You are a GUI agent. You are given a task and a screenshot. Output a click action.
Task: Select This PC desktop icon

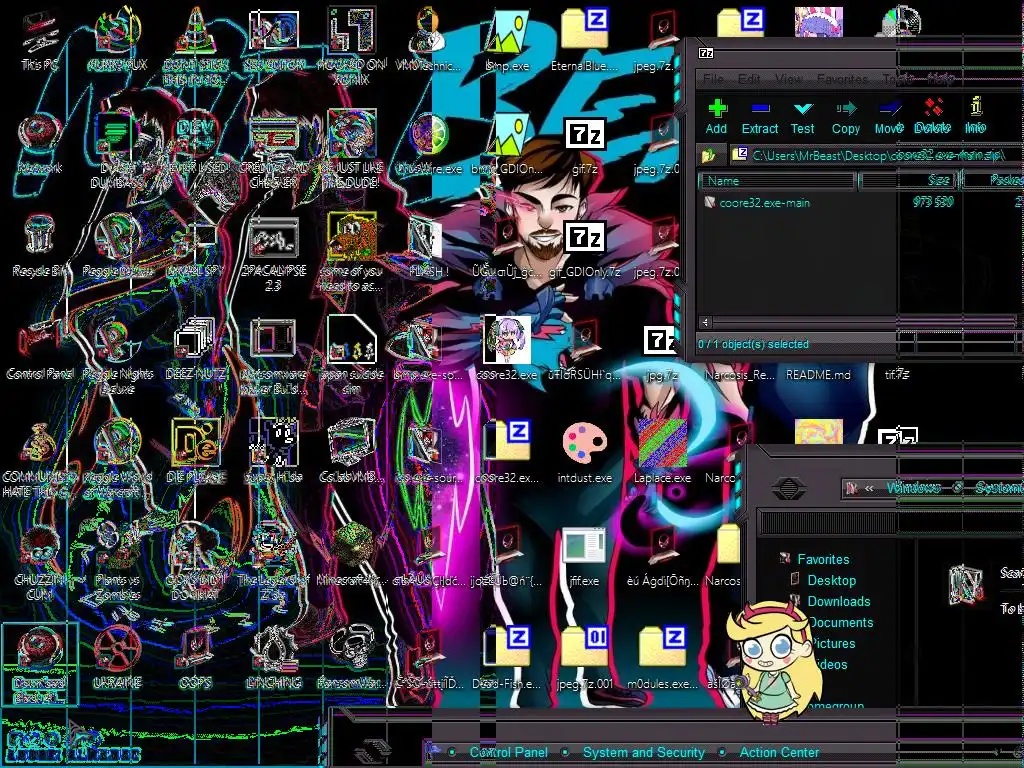40,41
